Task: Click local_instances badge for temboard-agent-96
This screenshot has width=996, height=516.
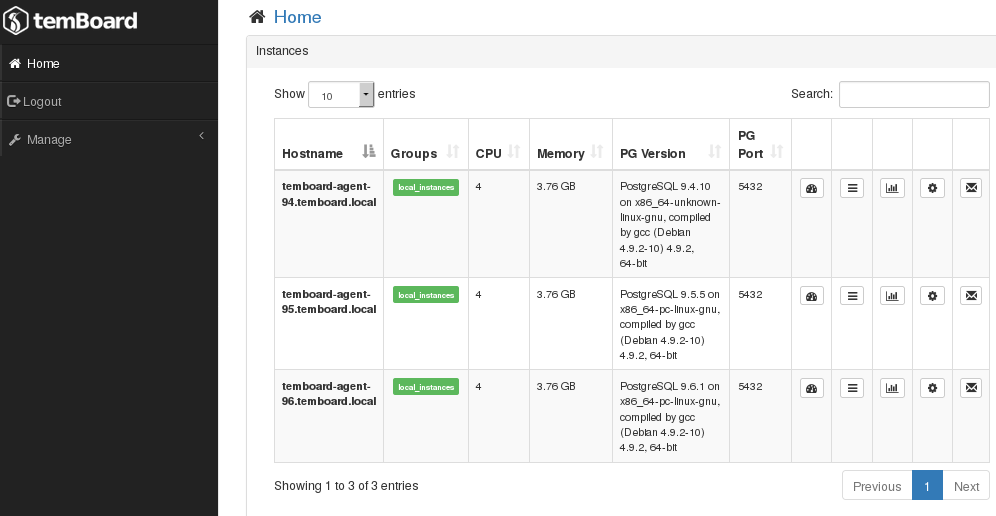Action: (426, 387)
